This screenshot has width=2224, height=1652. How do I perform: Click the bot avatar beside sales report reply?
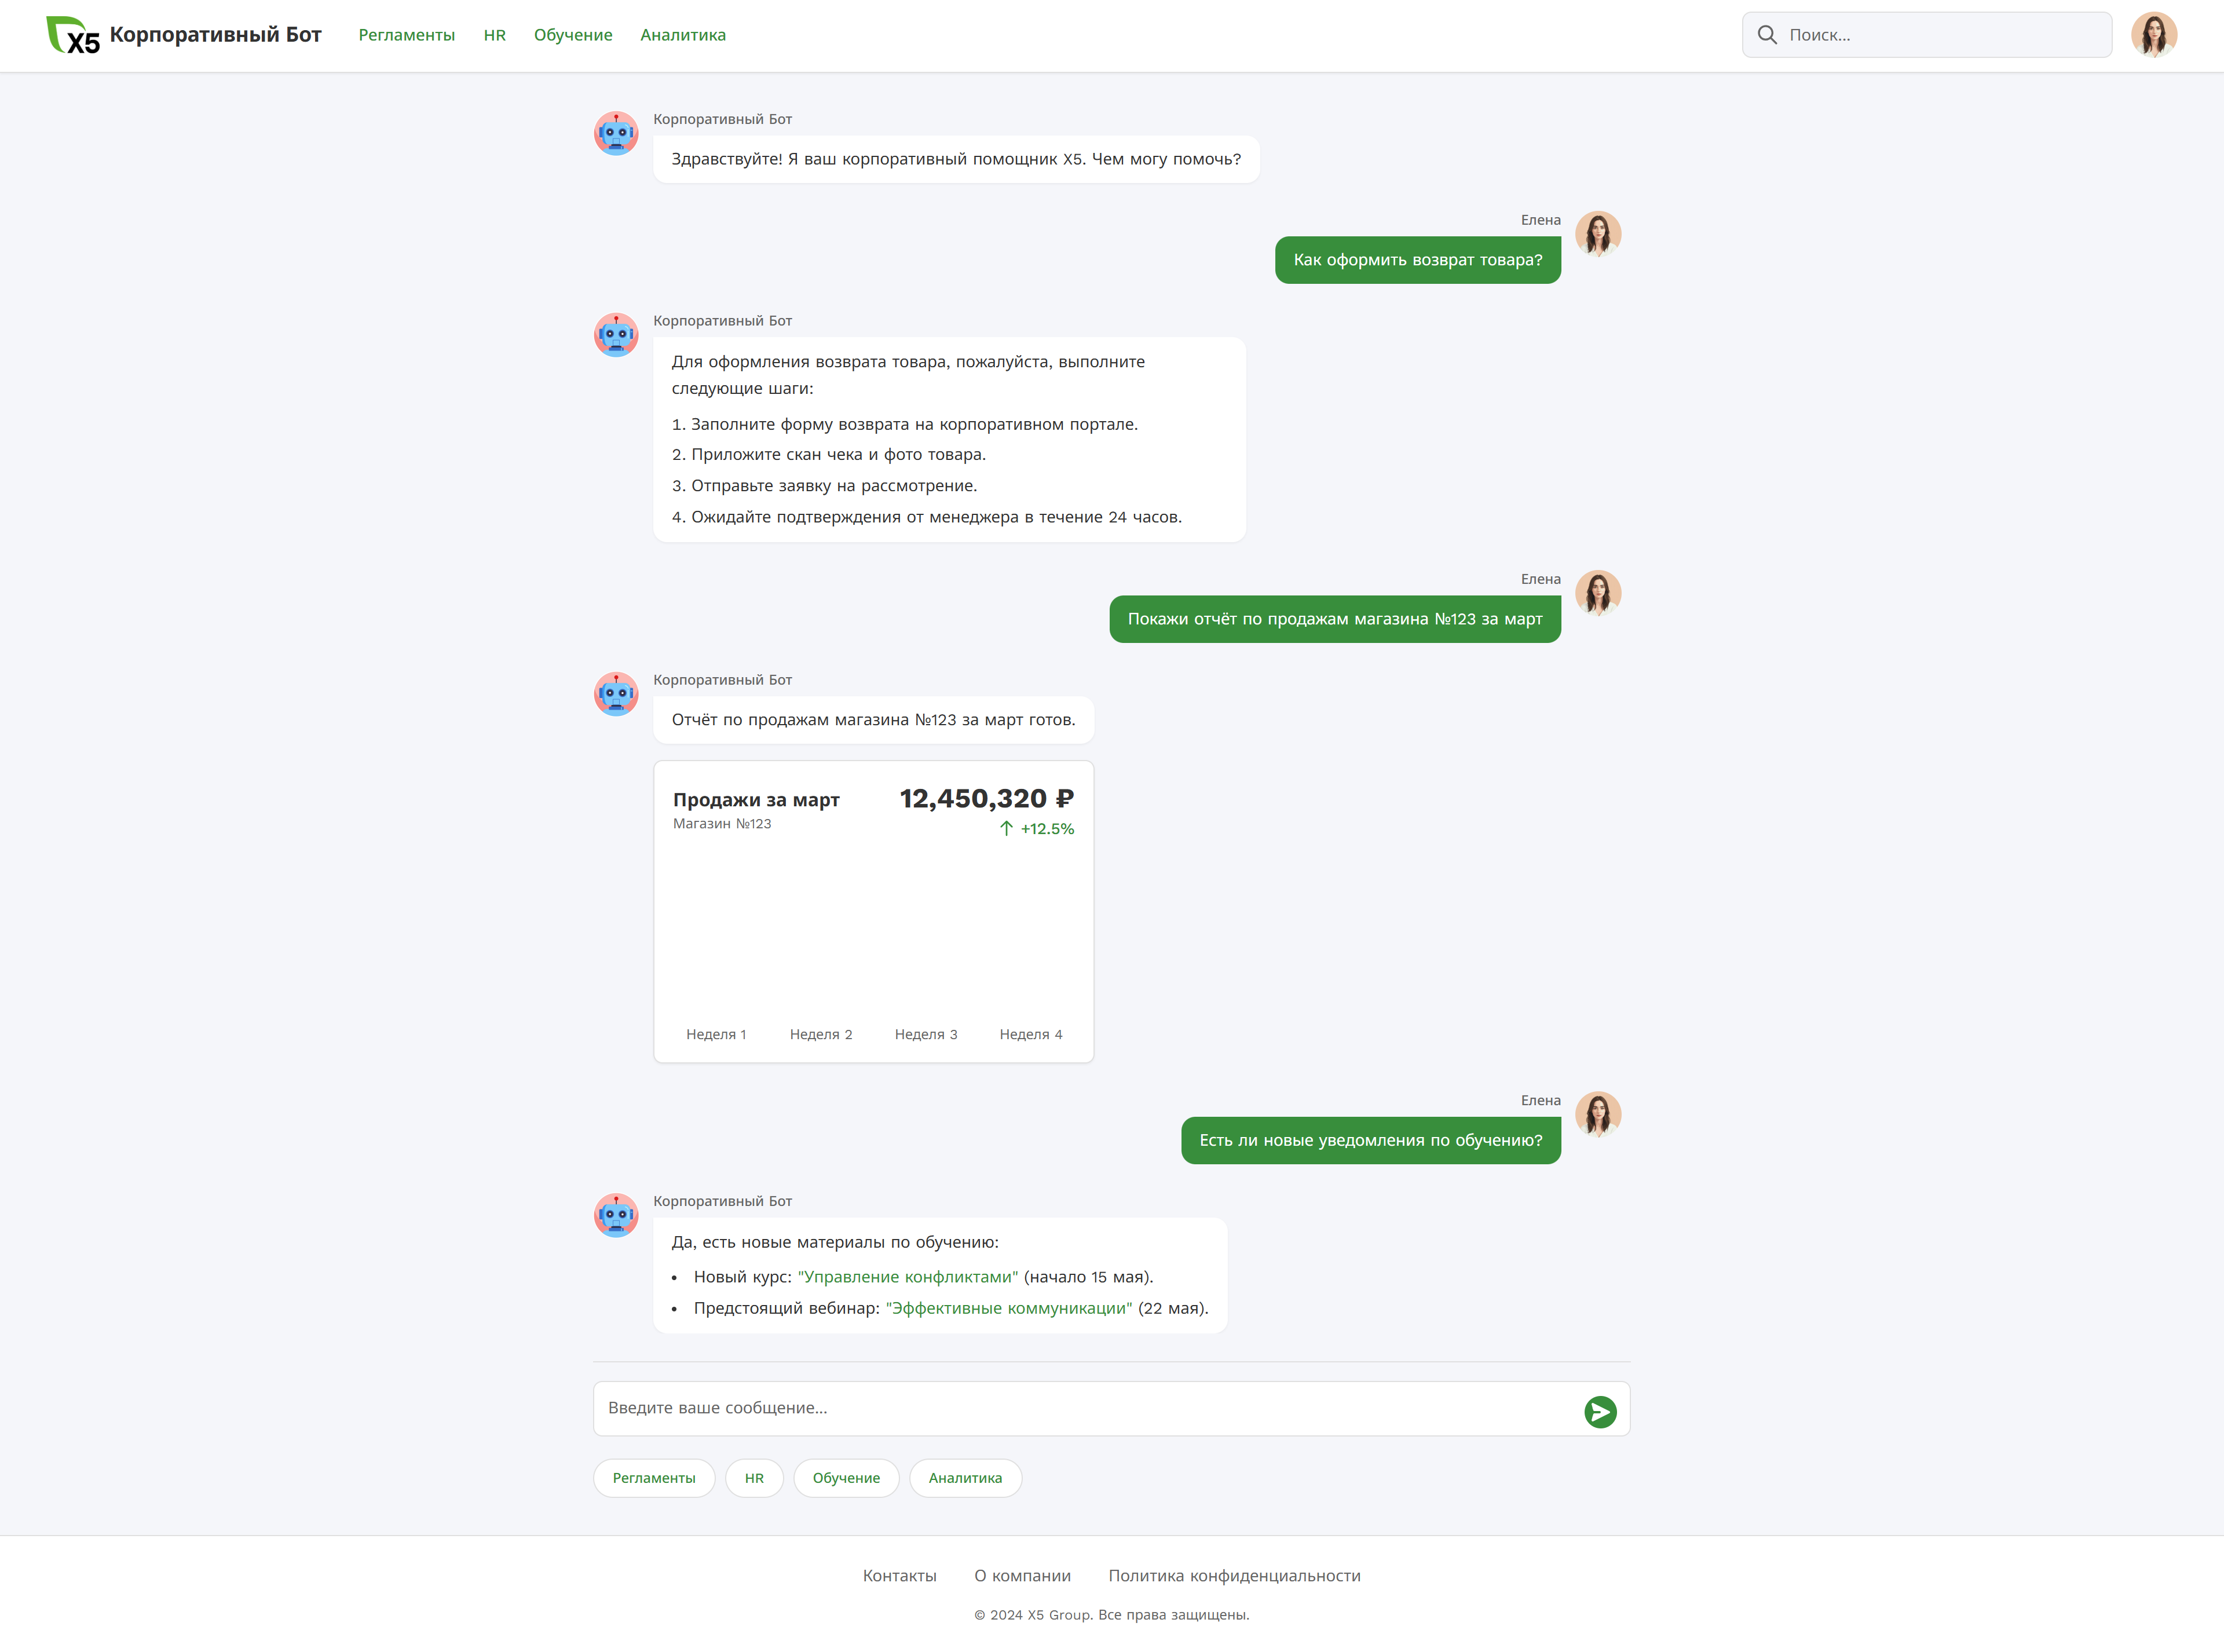coord(616,694)
